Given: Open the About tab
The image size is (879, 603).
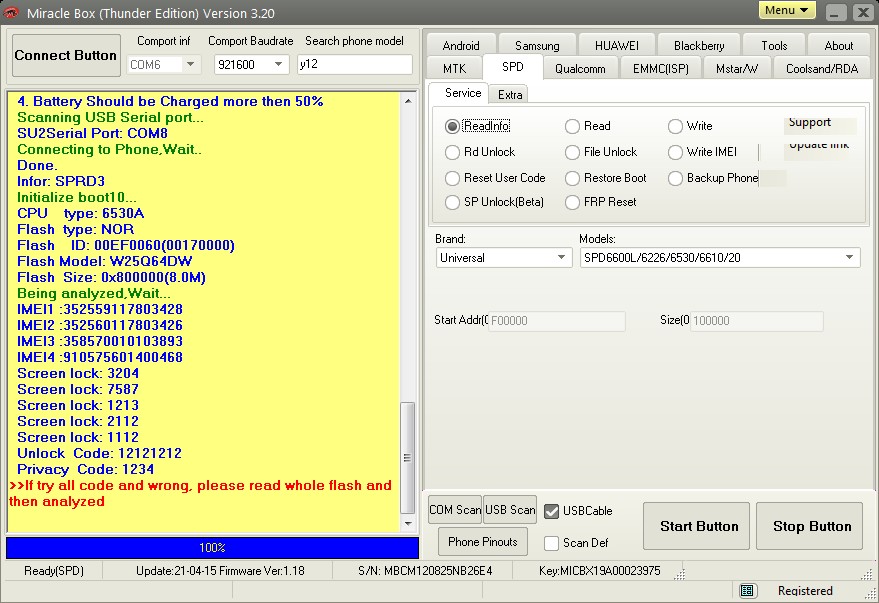Looking at the screenshot, I should pos(839,45).
